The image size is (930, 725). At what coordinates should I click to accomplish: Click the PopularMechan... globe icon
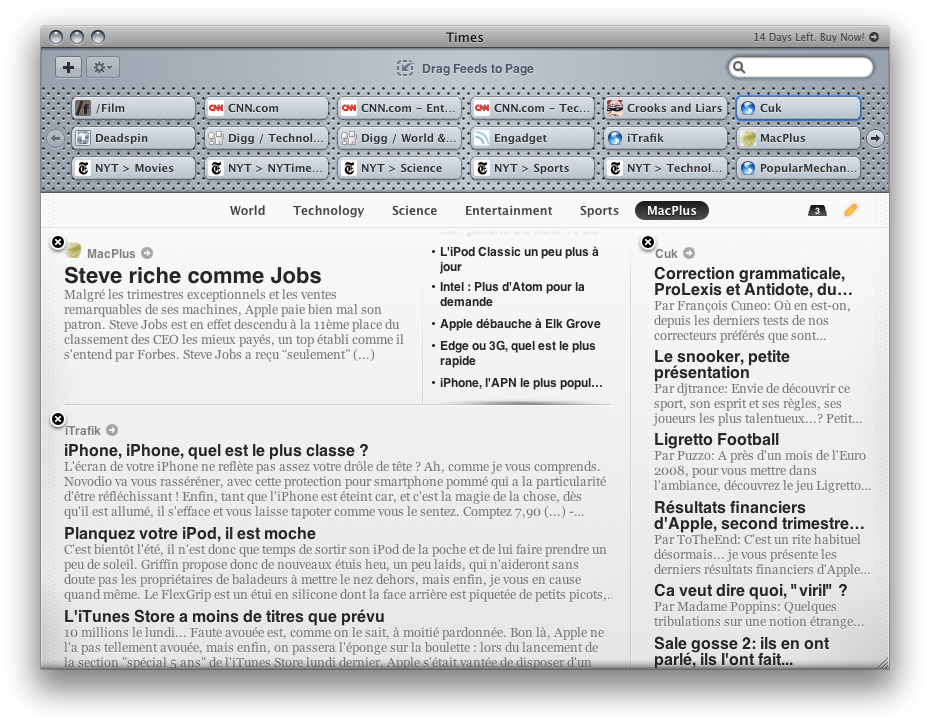tap(748, 168)
